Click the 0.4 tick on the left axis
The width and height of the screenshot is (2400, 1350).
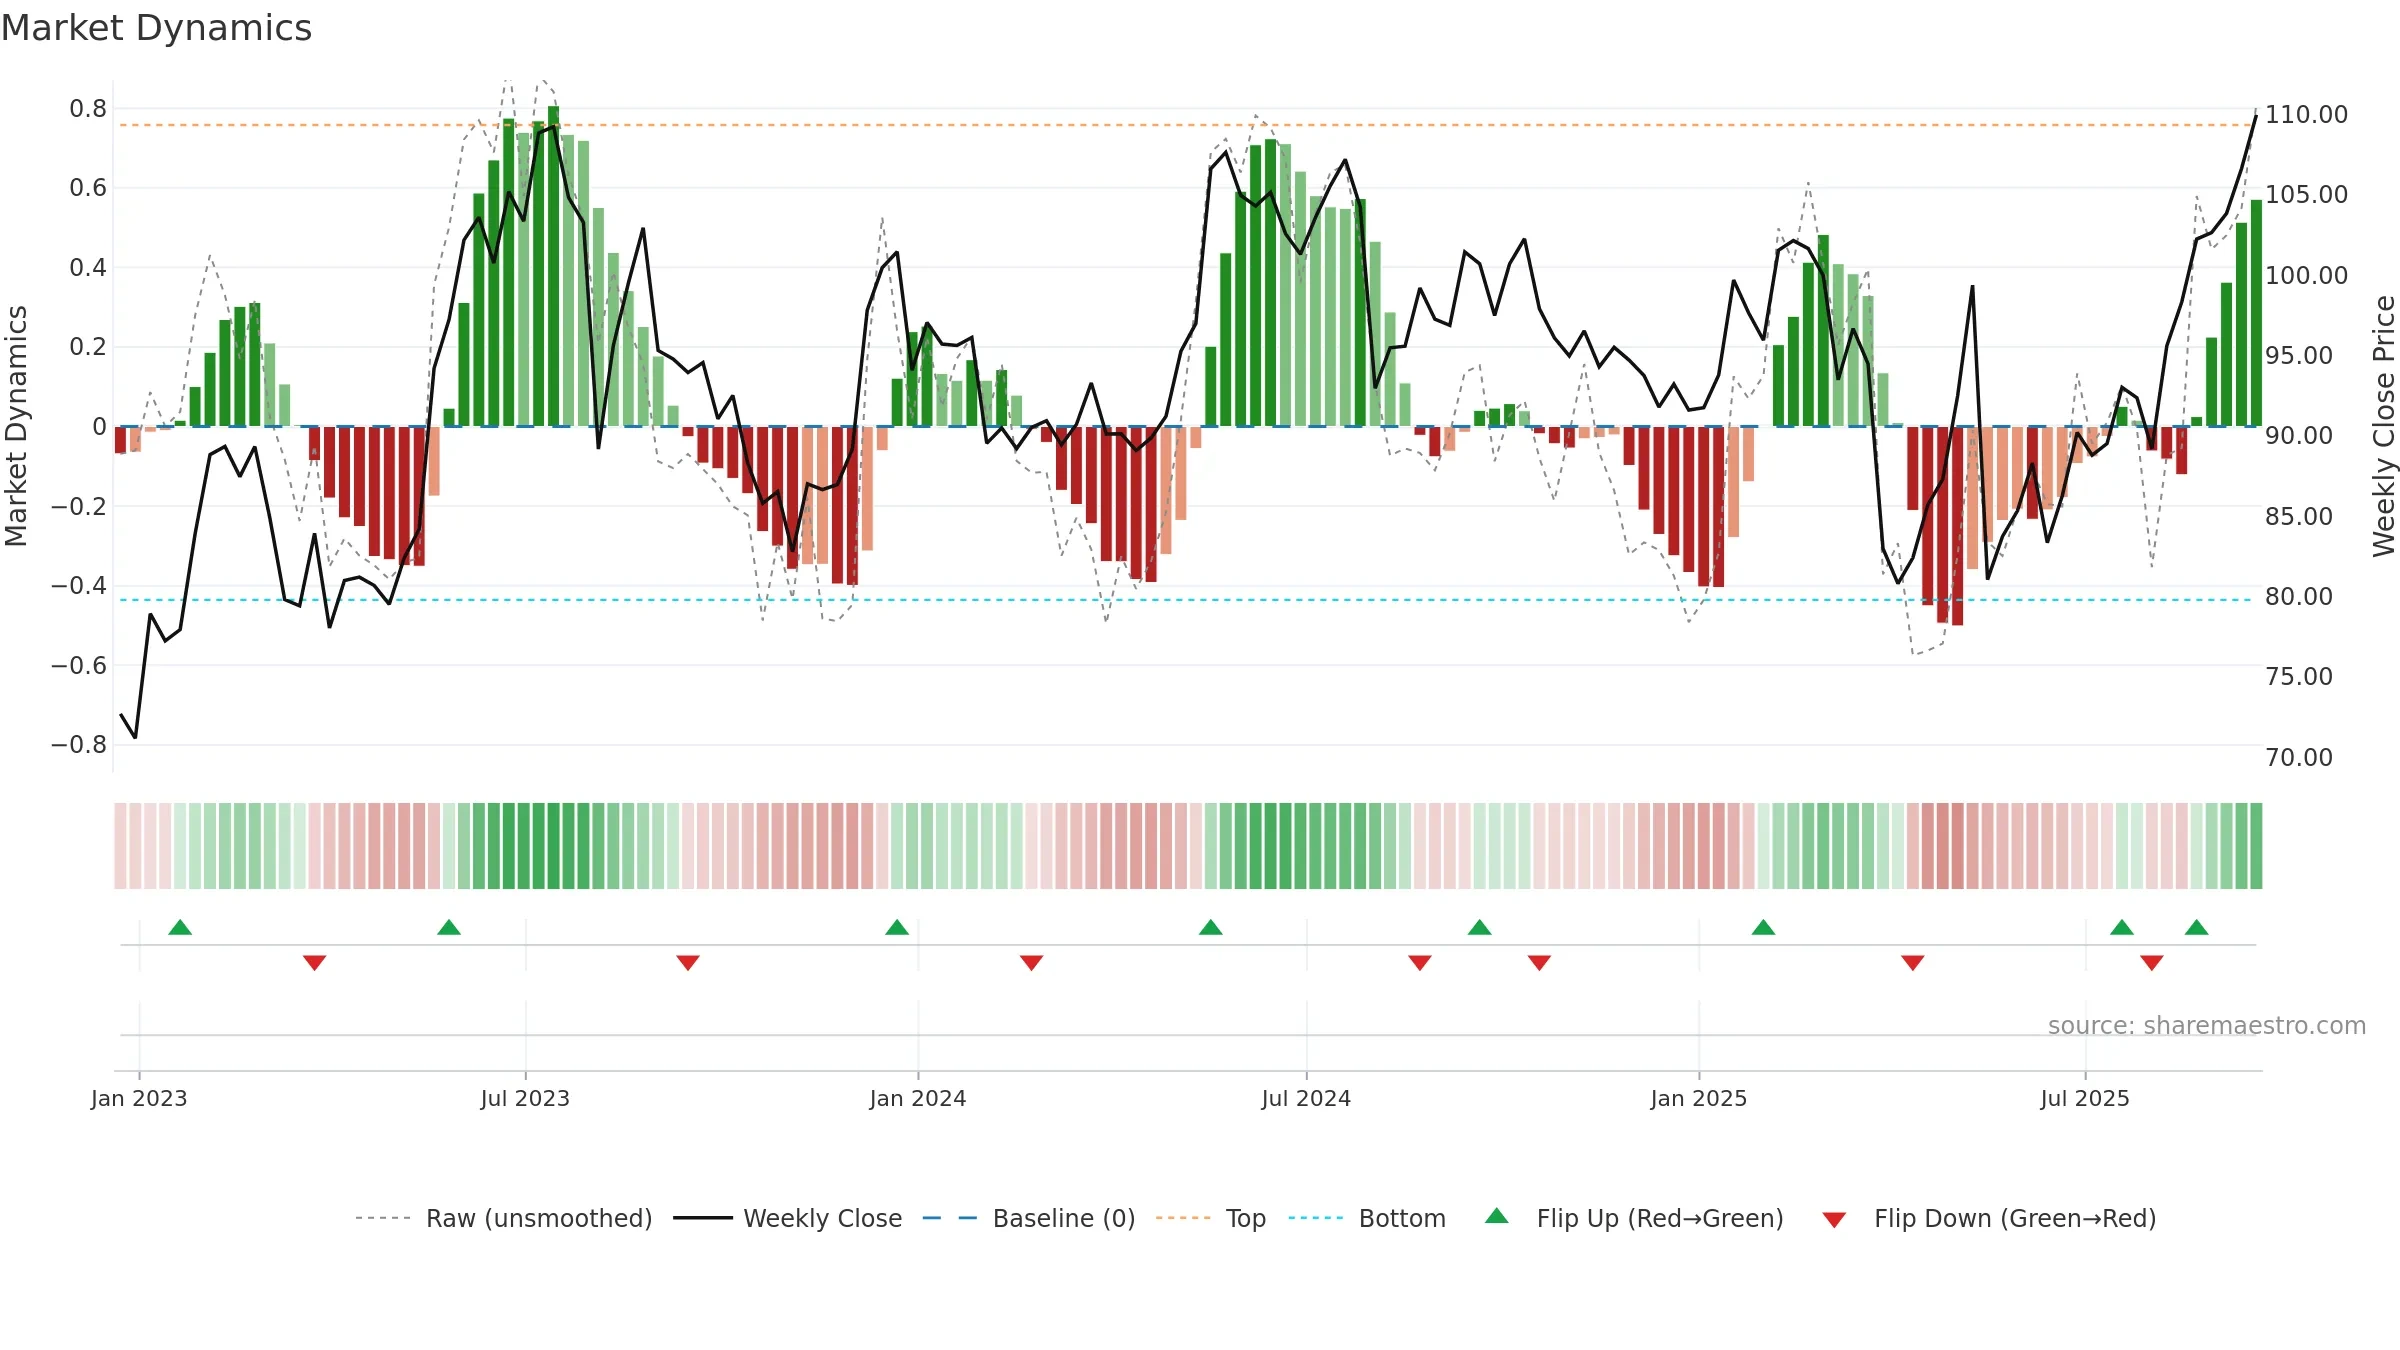pyautogui.click(x=88, y=267)
